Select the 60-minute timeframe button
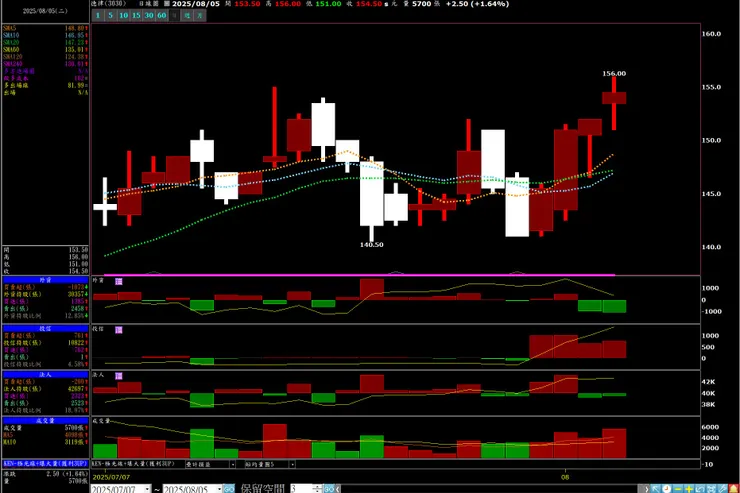The height and width of the screenshot is (493, 740). coord(161,16)
